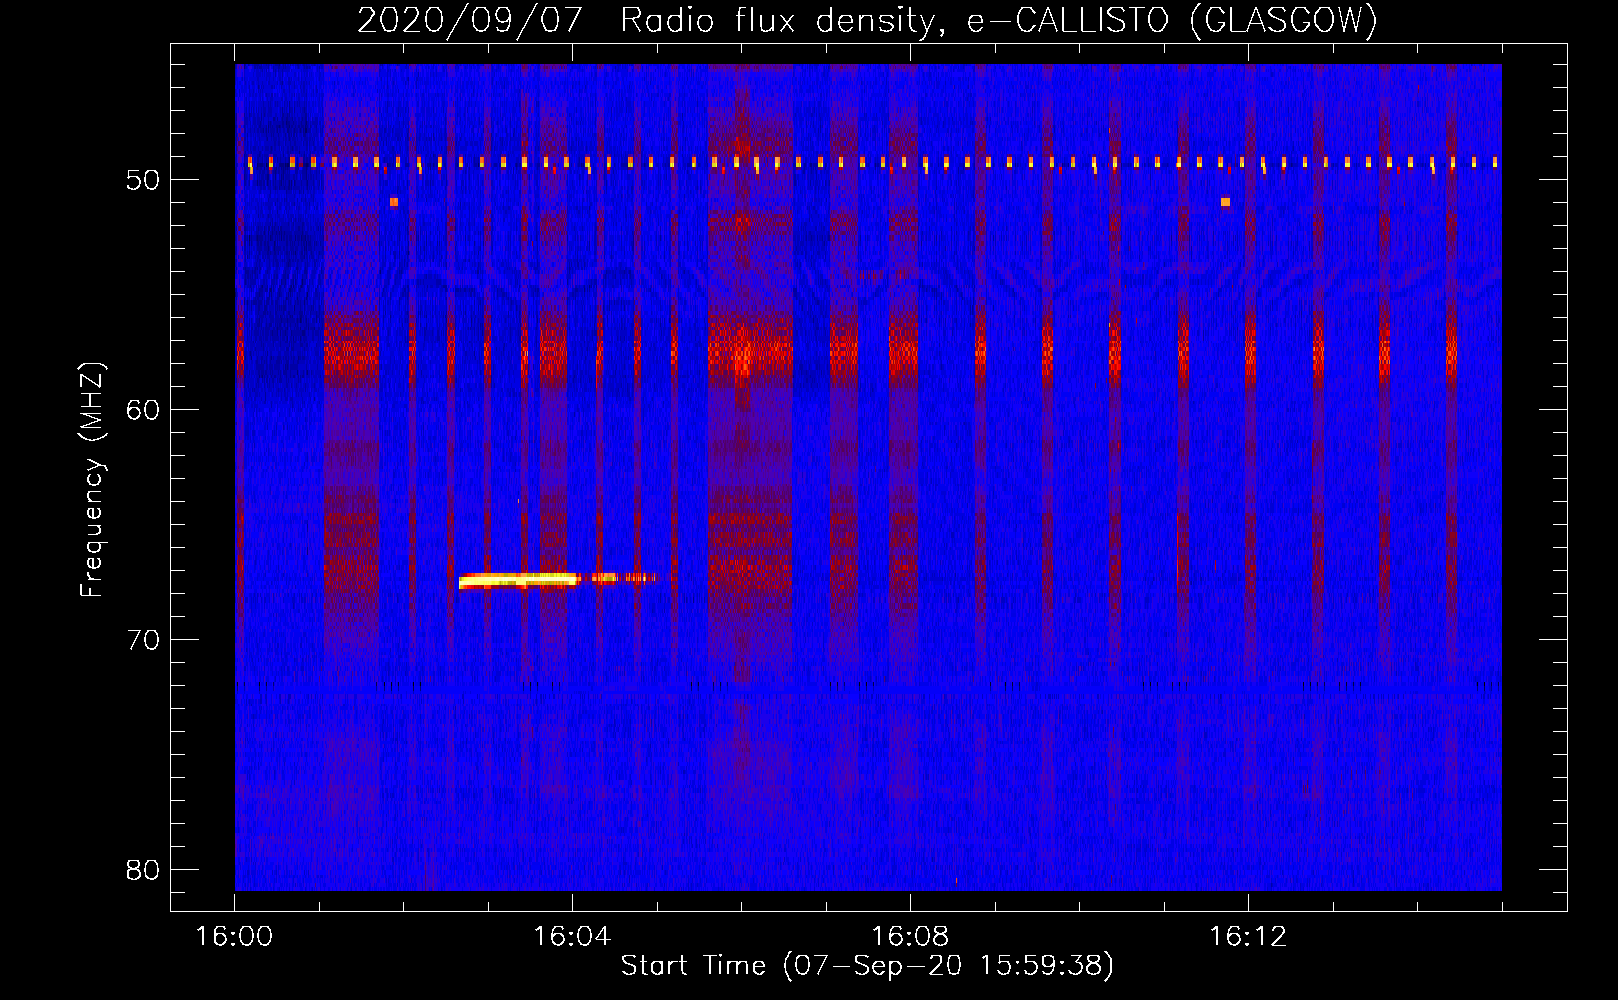Screen dimensions: 1618x1000
Task: Click the 60 MHz frequency tick label
Action: click(x=143, y=410)
